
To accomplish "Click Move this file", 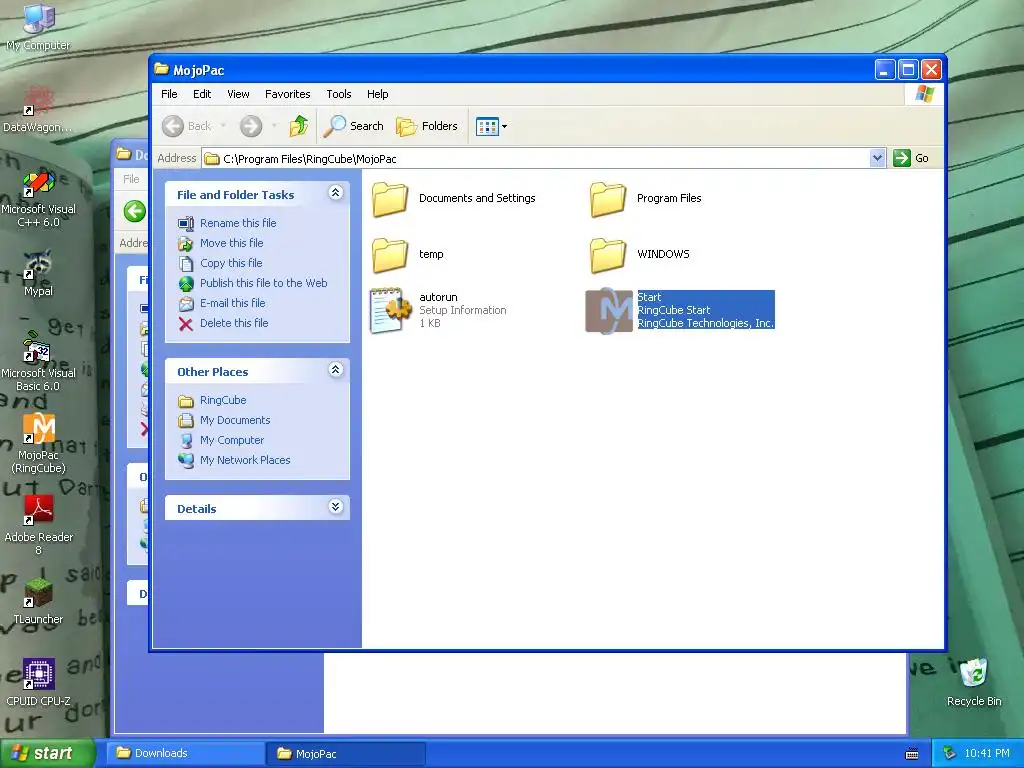I will pos(232,243).
